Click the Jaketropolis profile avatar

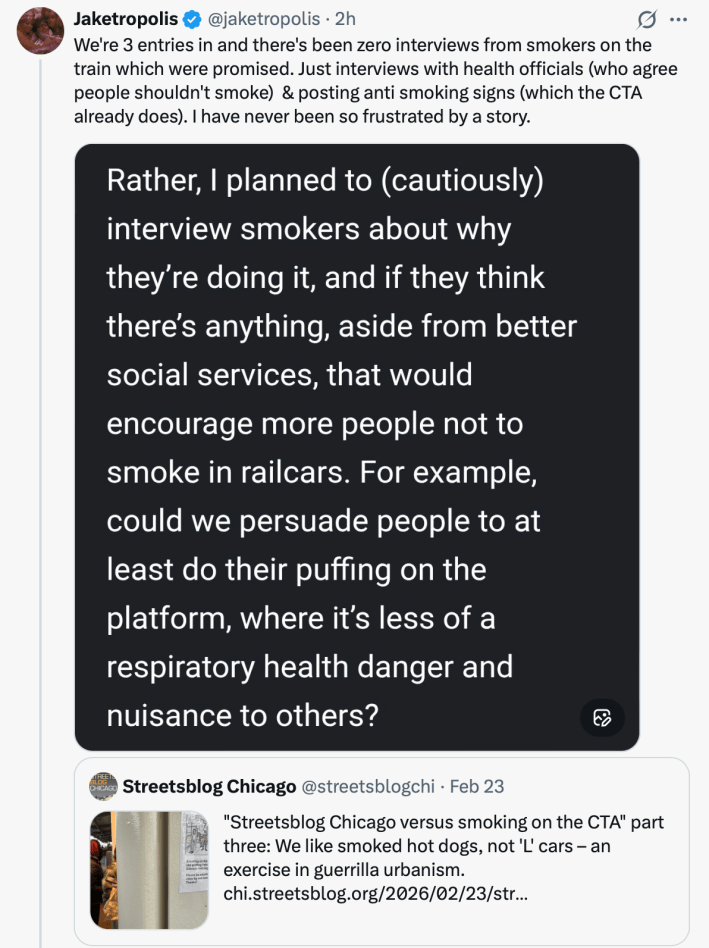click(x=41, y=31)
